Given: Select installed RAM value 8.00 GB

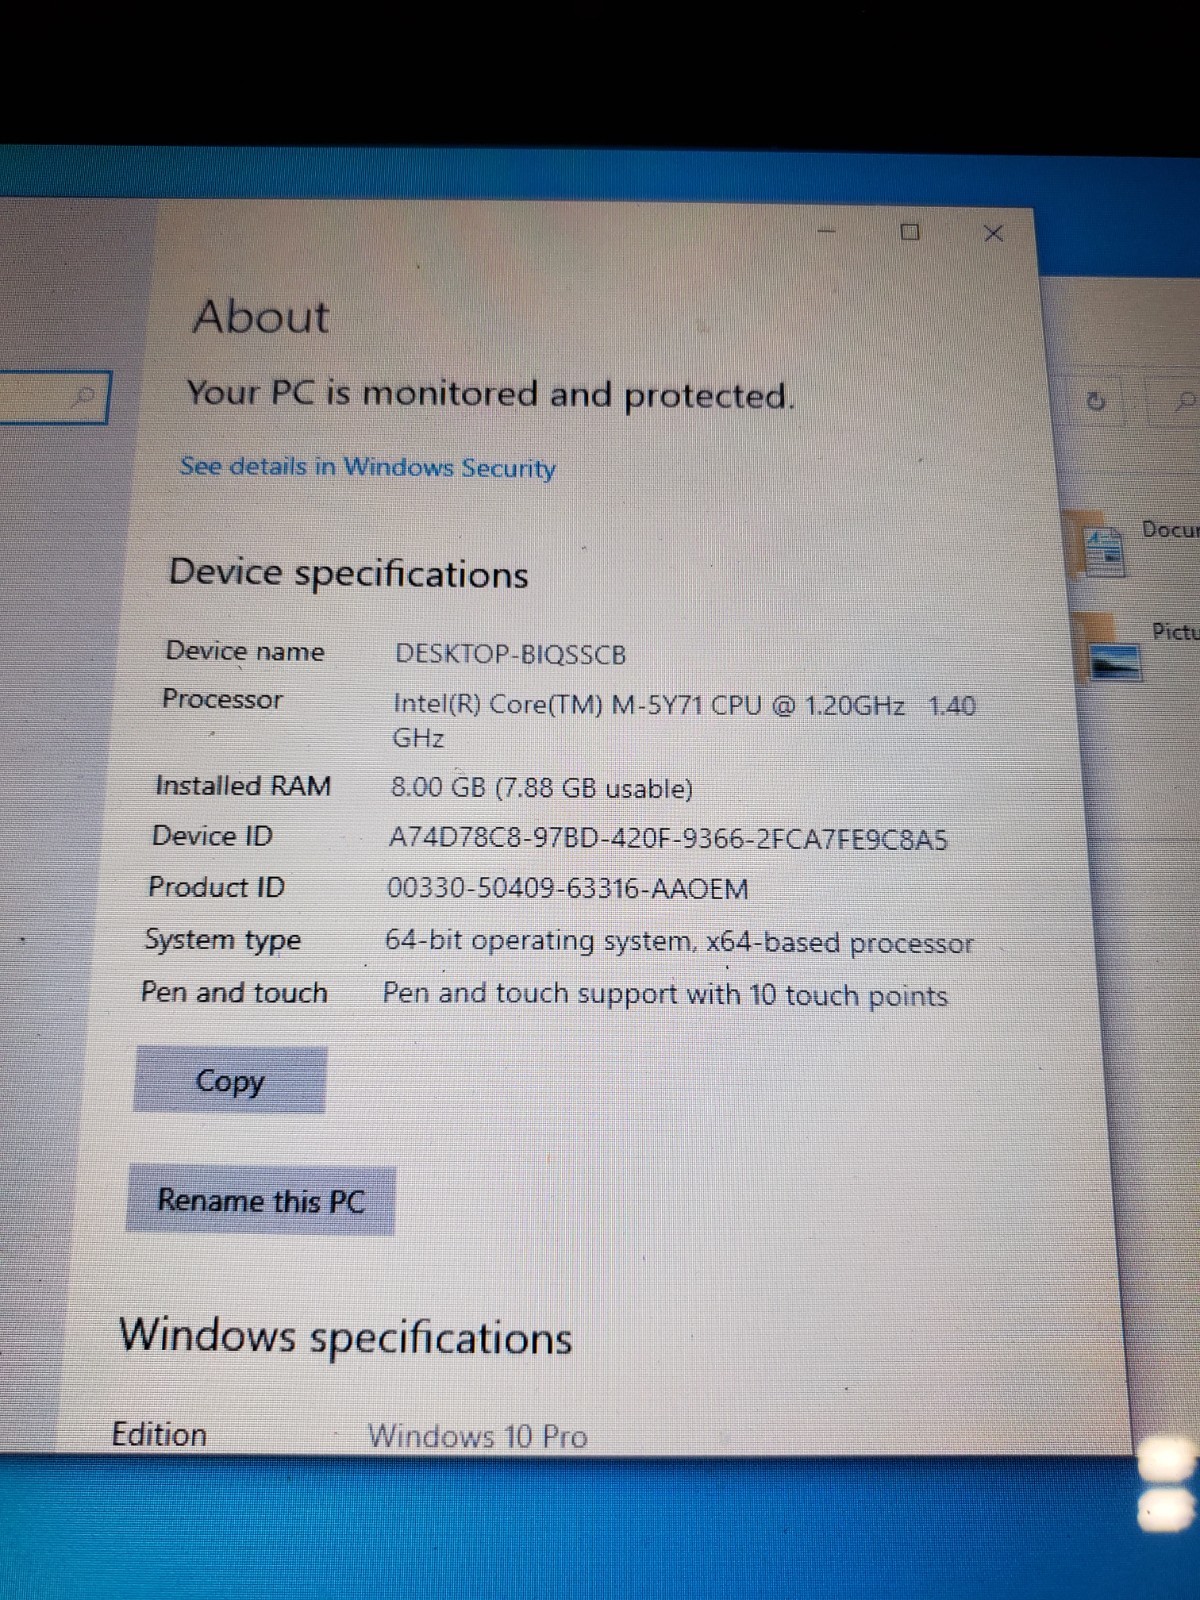Looking at the screenshot, I should (x=541, y=788).
